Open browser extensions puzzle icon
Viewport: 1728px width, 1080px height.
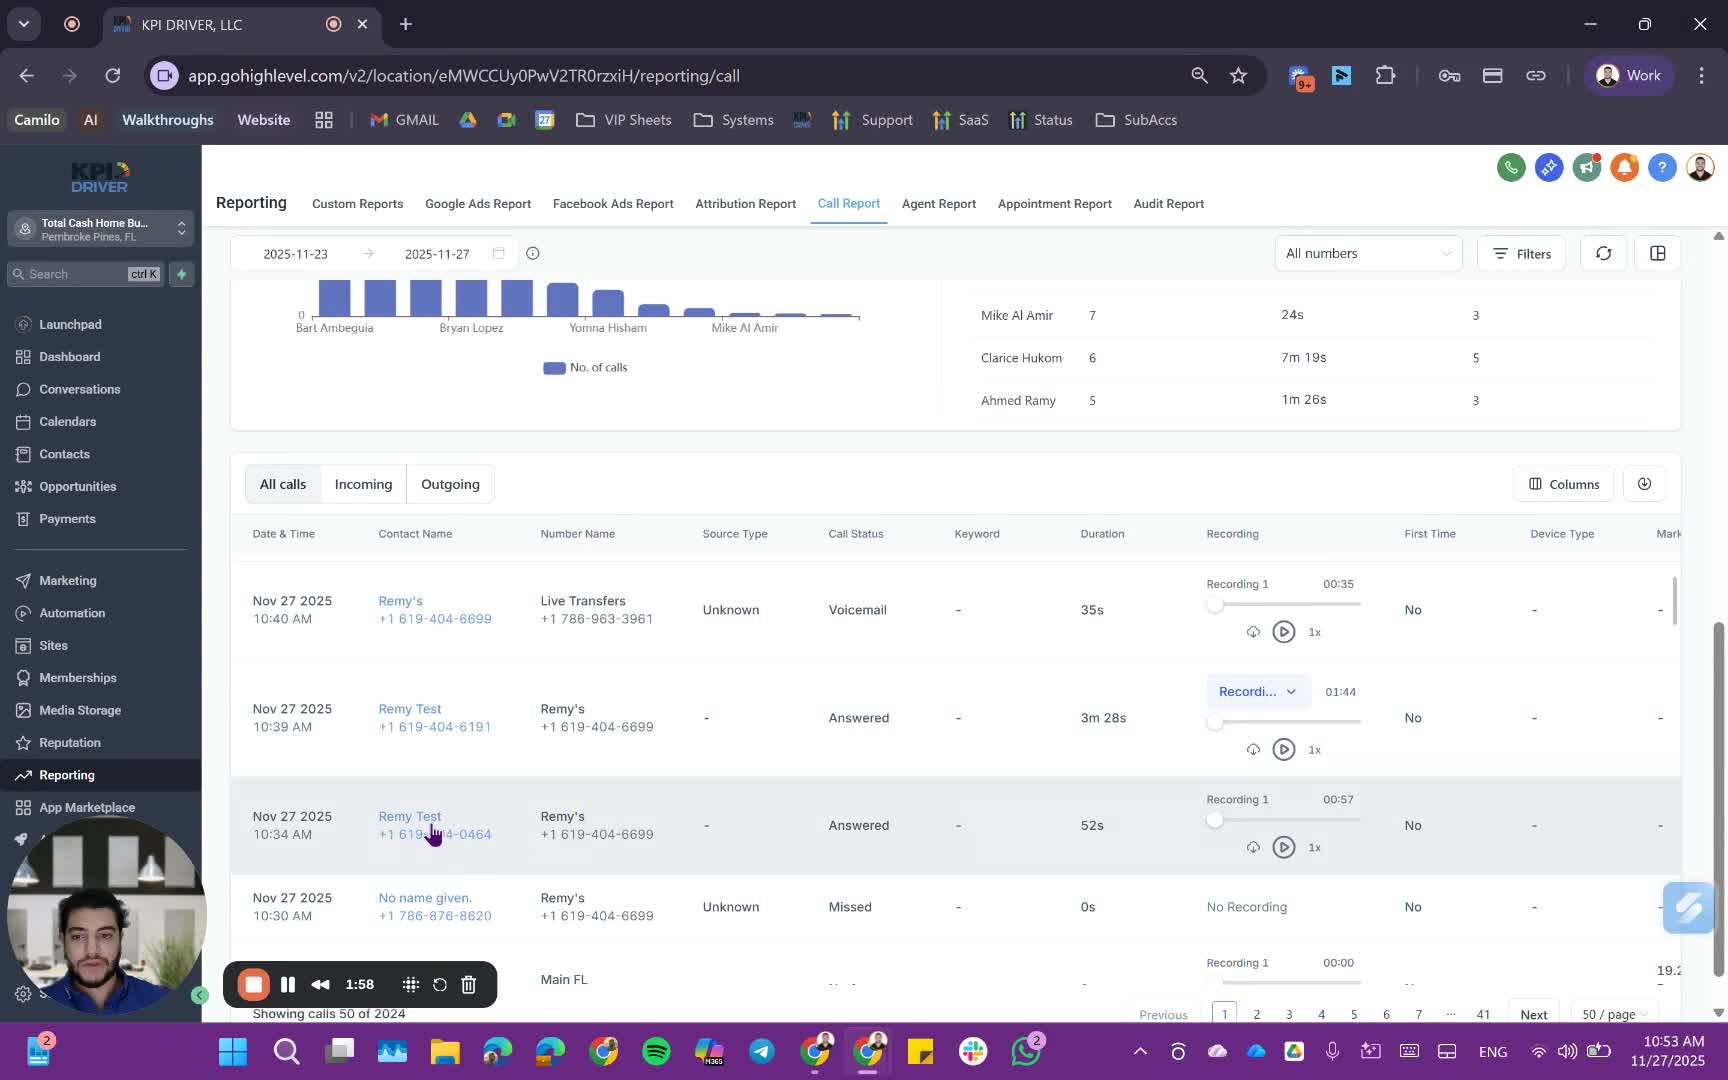pos(1385,76)
